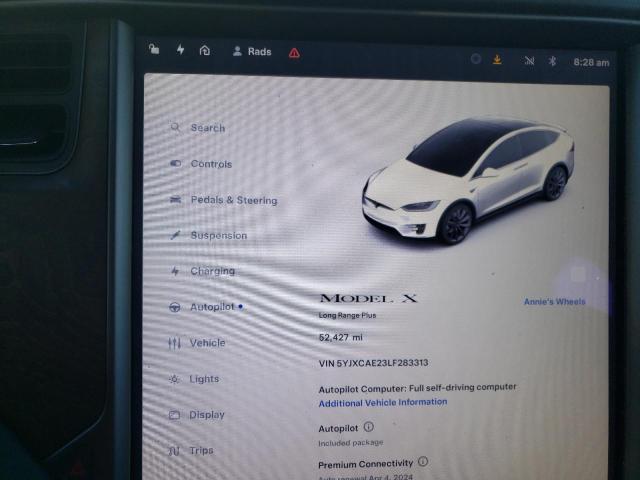
Task: Tap the lock icon in the status bar
Action: point(154,49)
